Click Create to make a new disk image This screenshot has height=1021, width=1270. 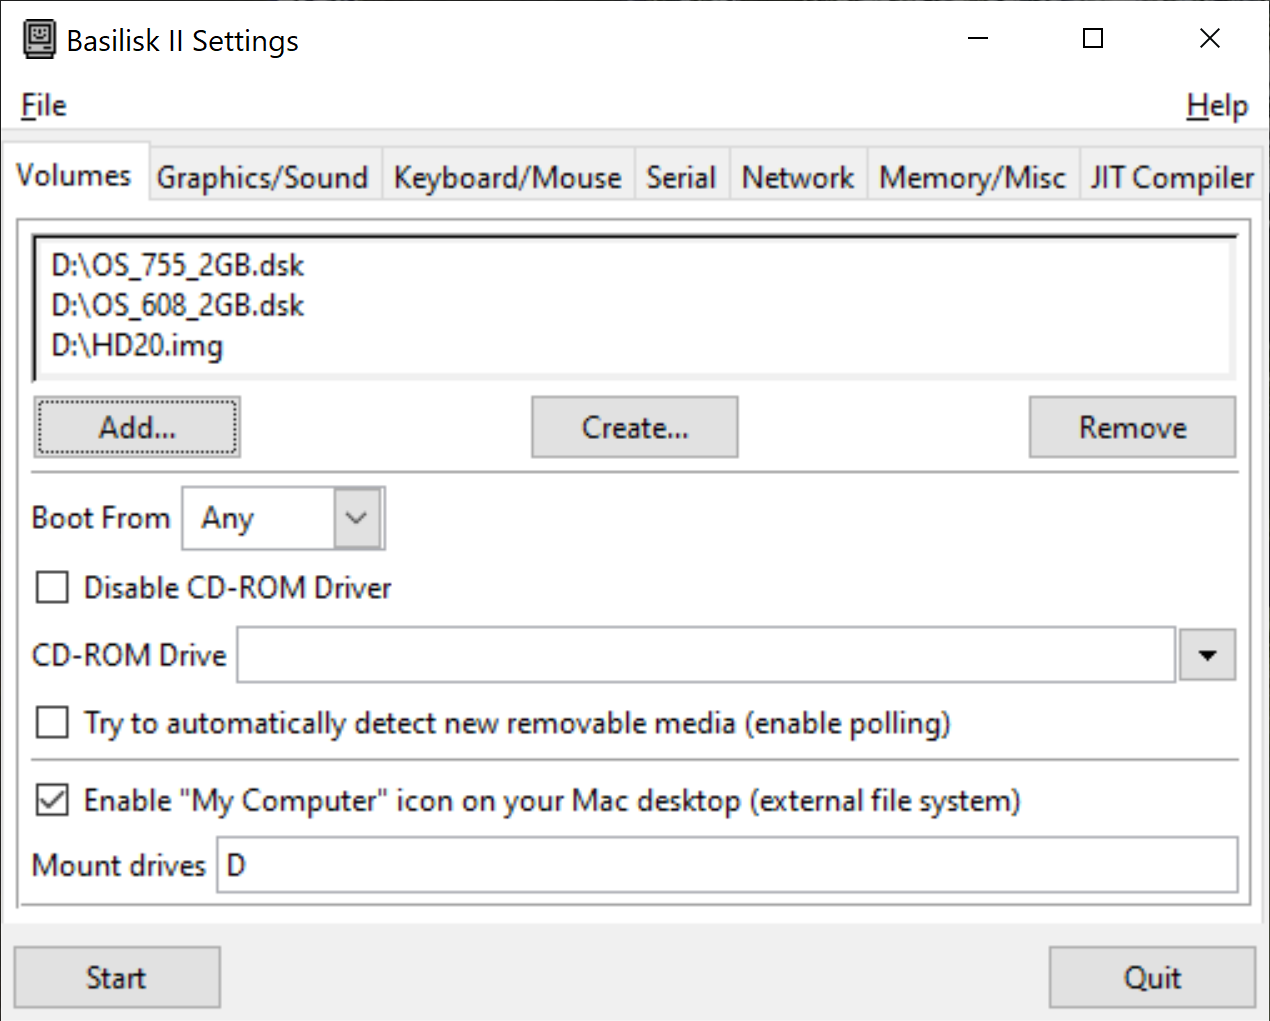634,427
